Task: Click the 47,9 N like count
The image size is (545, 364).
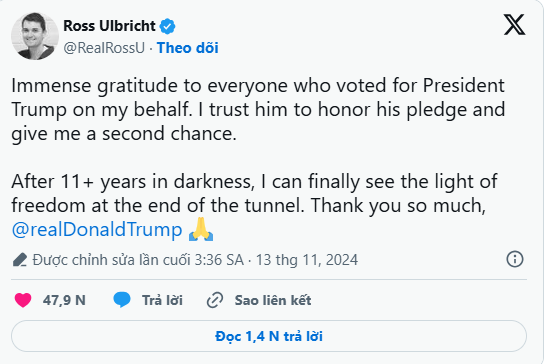Action: click(x=64, y=300)
